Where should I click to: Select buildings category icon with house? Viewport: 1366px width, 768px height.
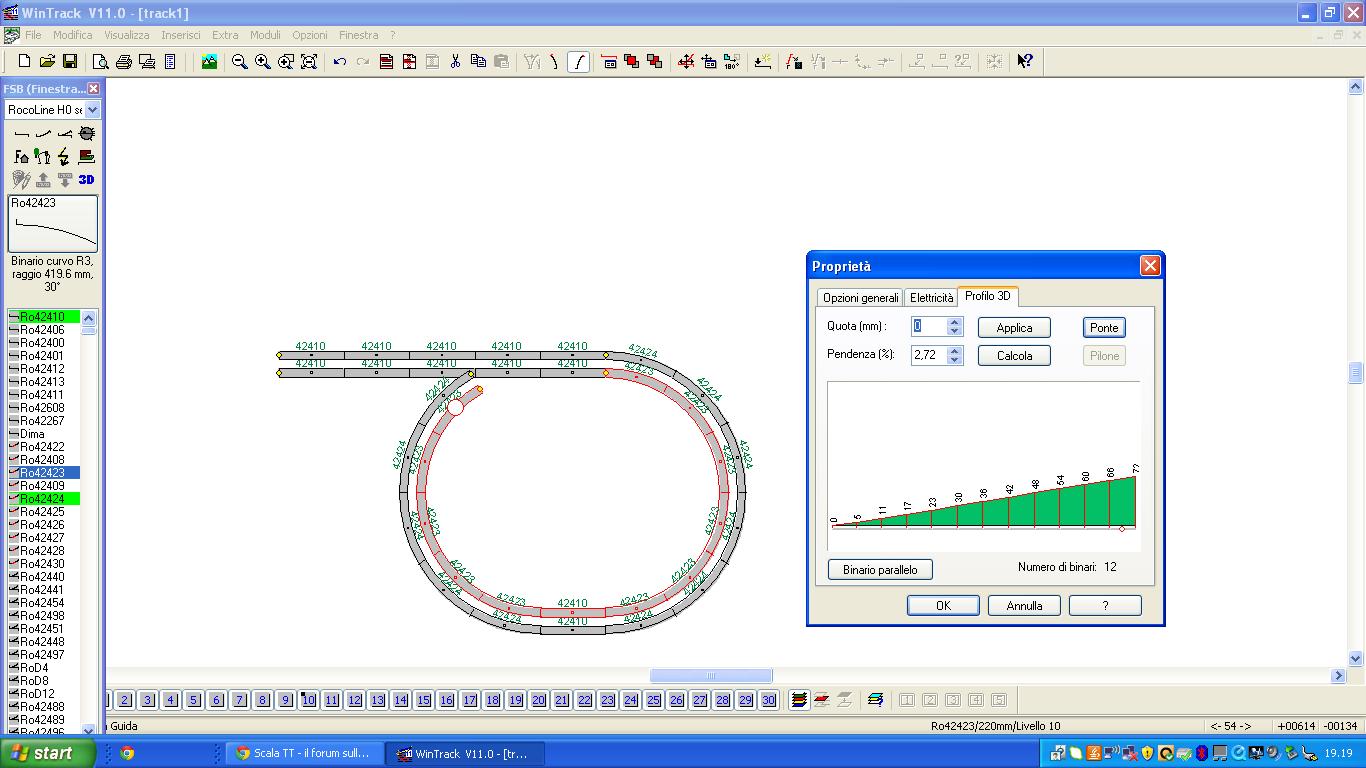point(21,156)
